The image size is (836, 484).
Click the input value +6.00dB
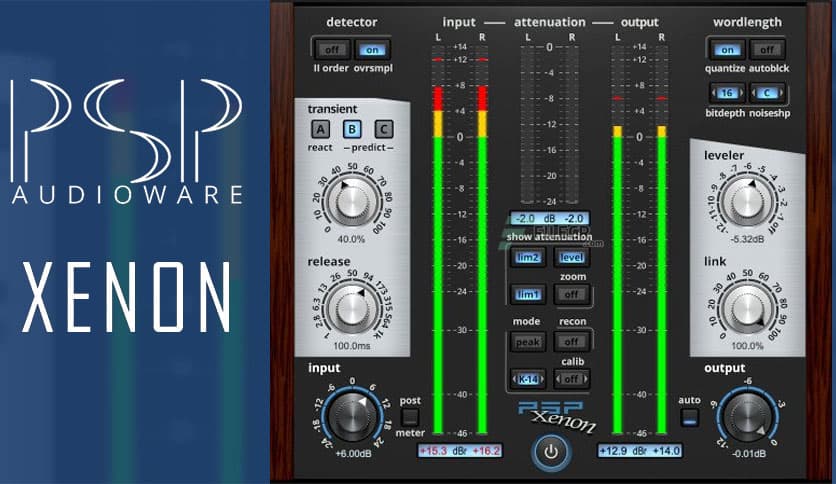353,454
